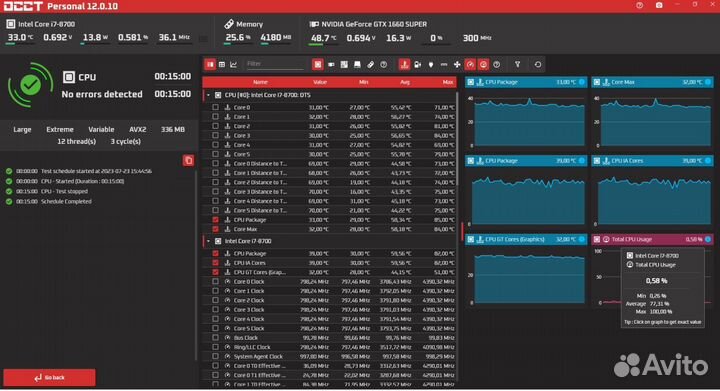
Task: Click Core Max graph header
Action: tap(652, 82)
